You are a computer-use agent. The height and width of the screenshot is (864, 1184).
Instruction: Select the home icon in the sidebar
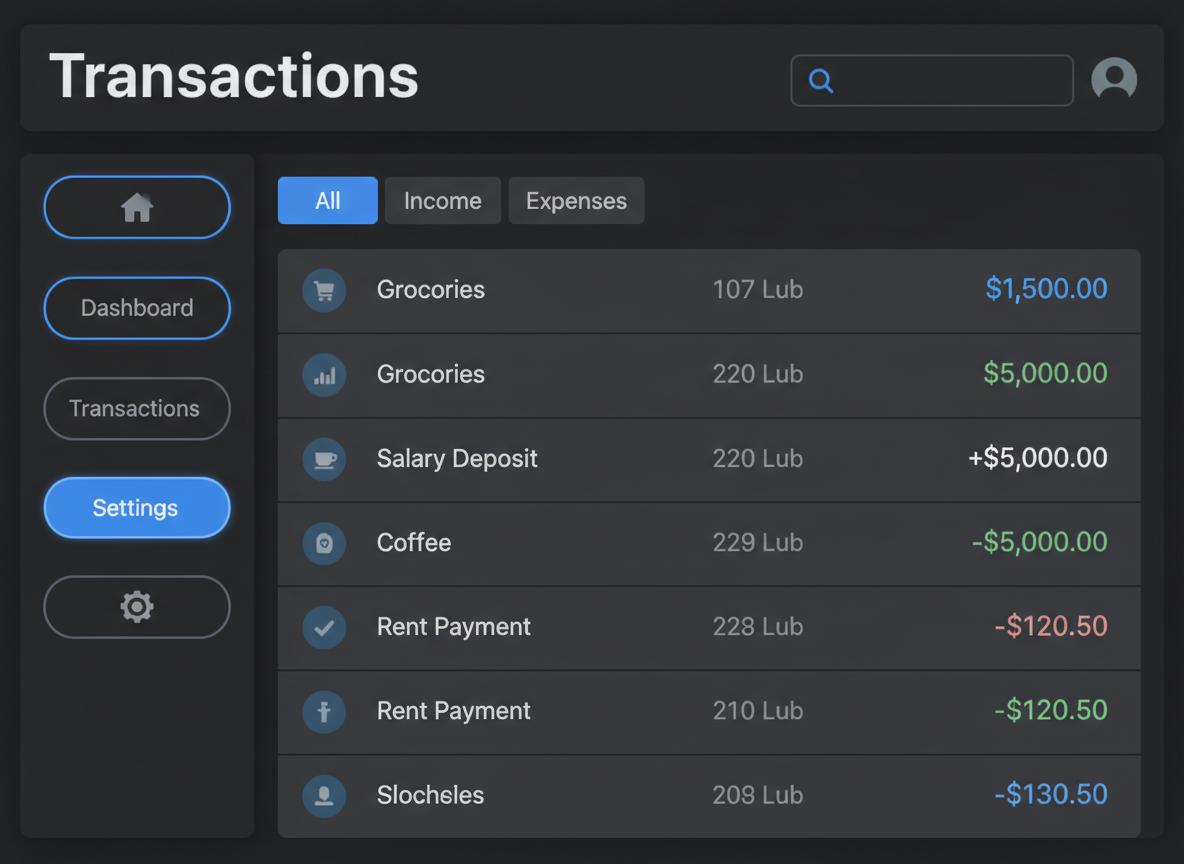[x=137, y=207]
